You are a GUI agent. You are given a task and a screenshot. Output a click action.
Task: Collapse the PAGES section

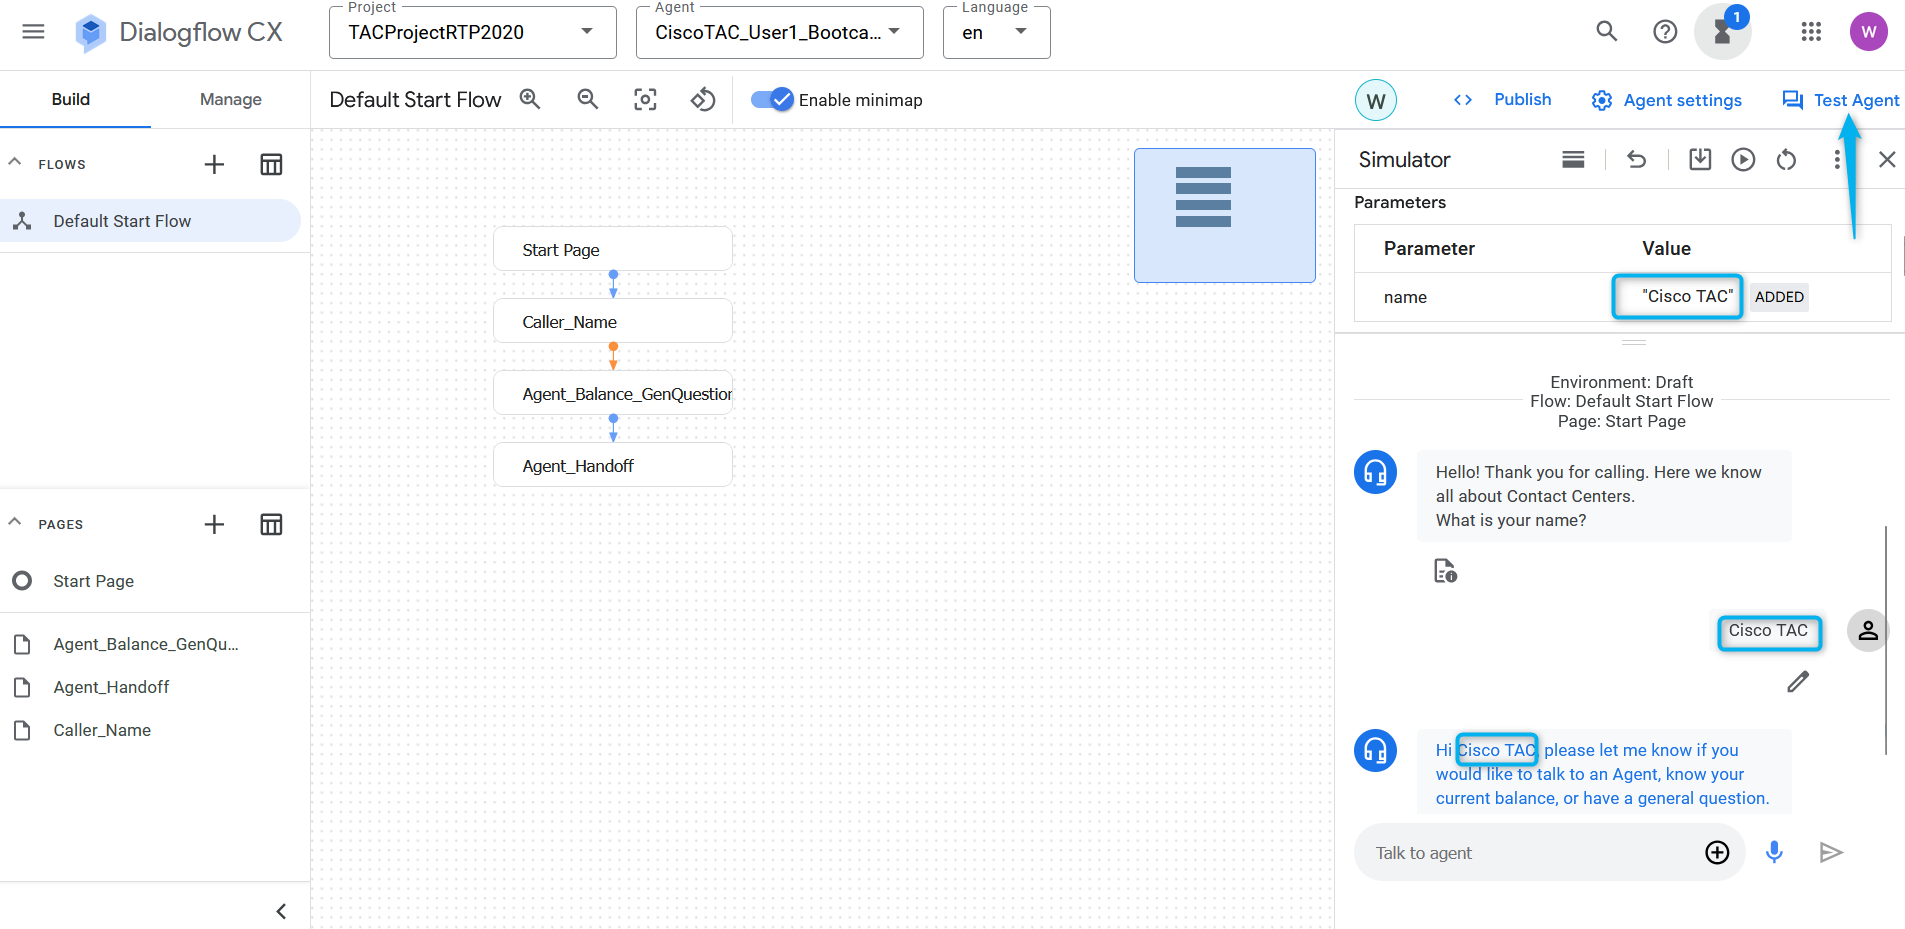(15, 522)
